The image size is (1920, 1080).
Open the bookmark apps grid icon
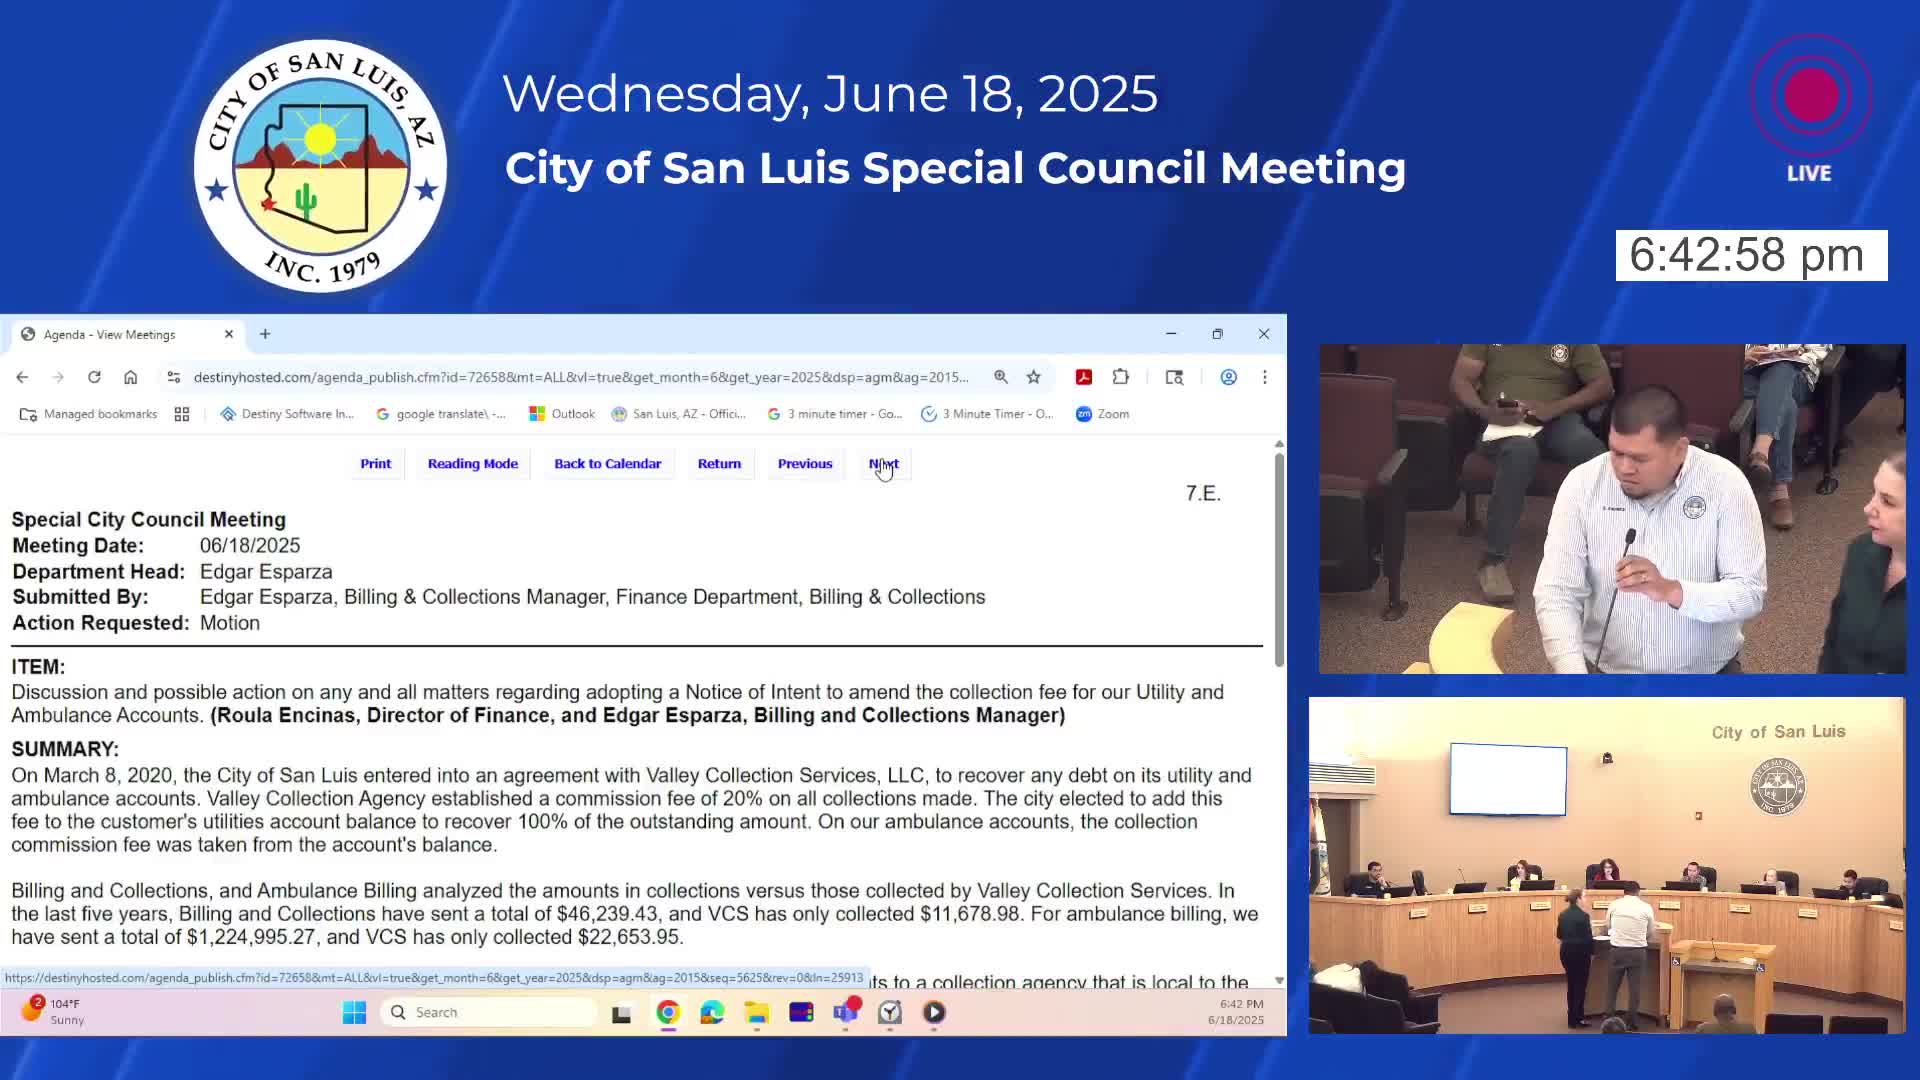[x=182, y=414]
